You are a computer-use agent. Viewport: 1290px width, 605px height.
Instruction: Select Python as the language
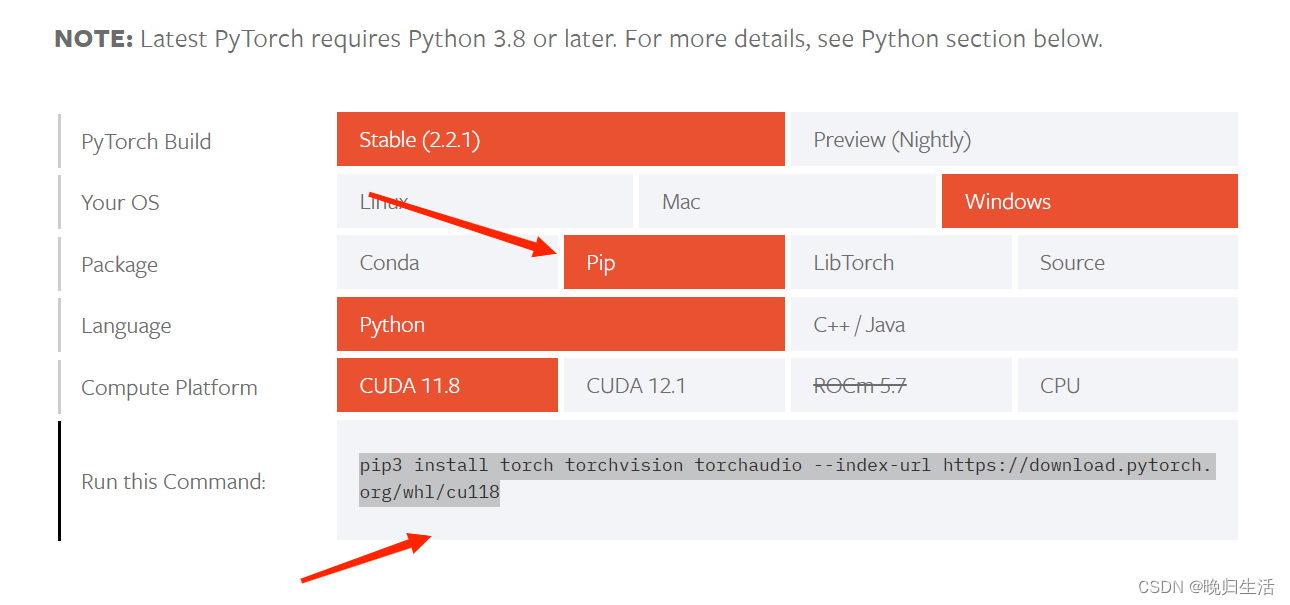click(560, 324)
